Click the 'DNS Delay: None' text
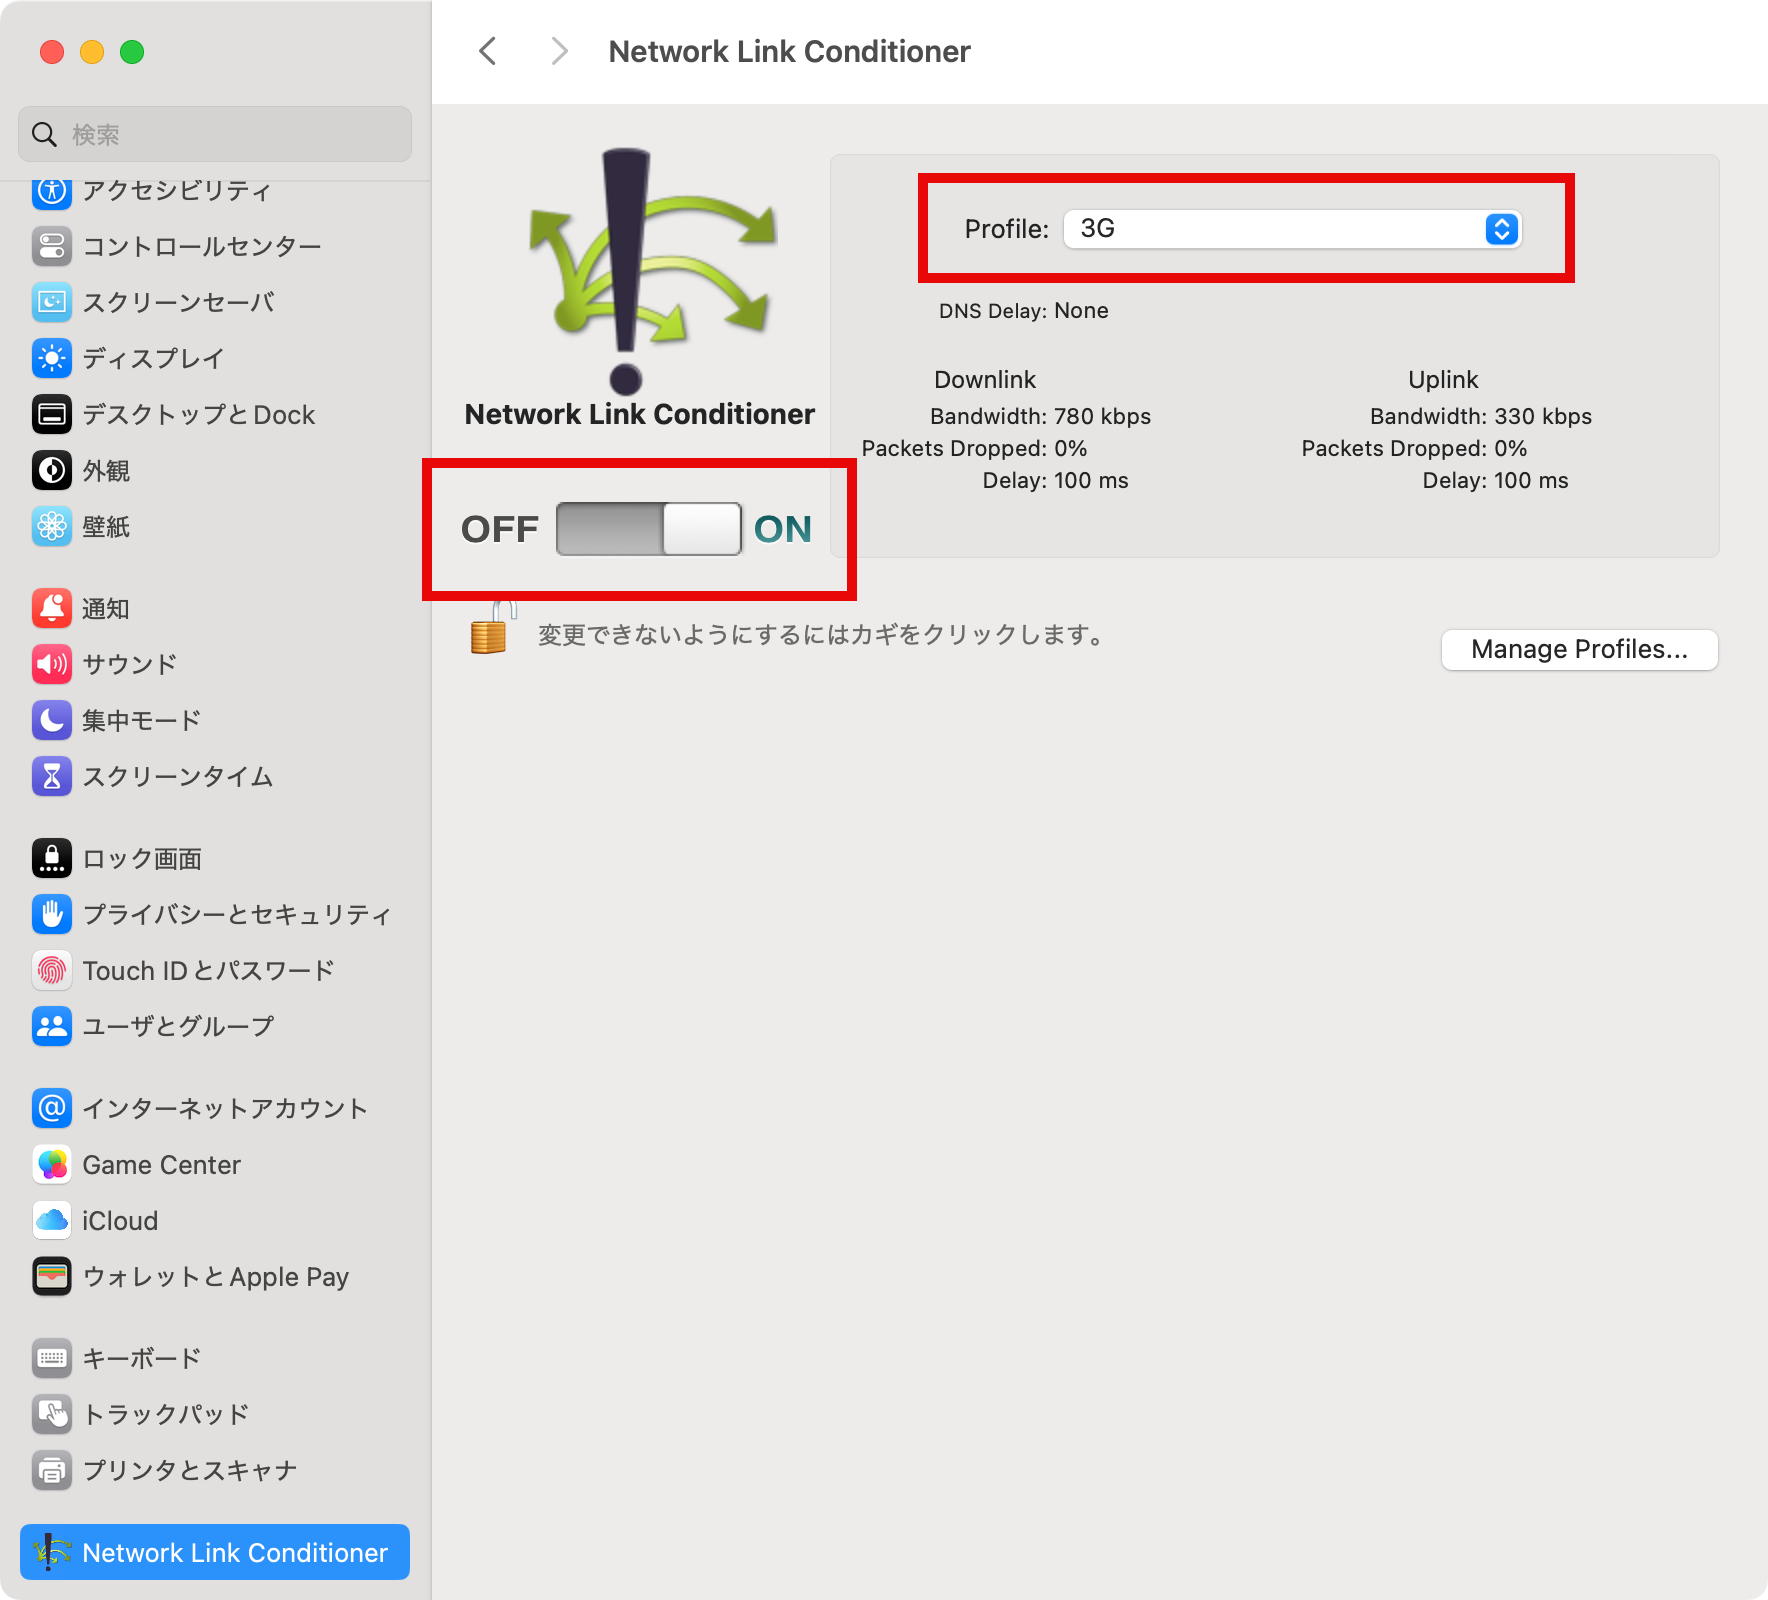This screenshot has height=1600, width=1768. click(x=1023, y=311)
